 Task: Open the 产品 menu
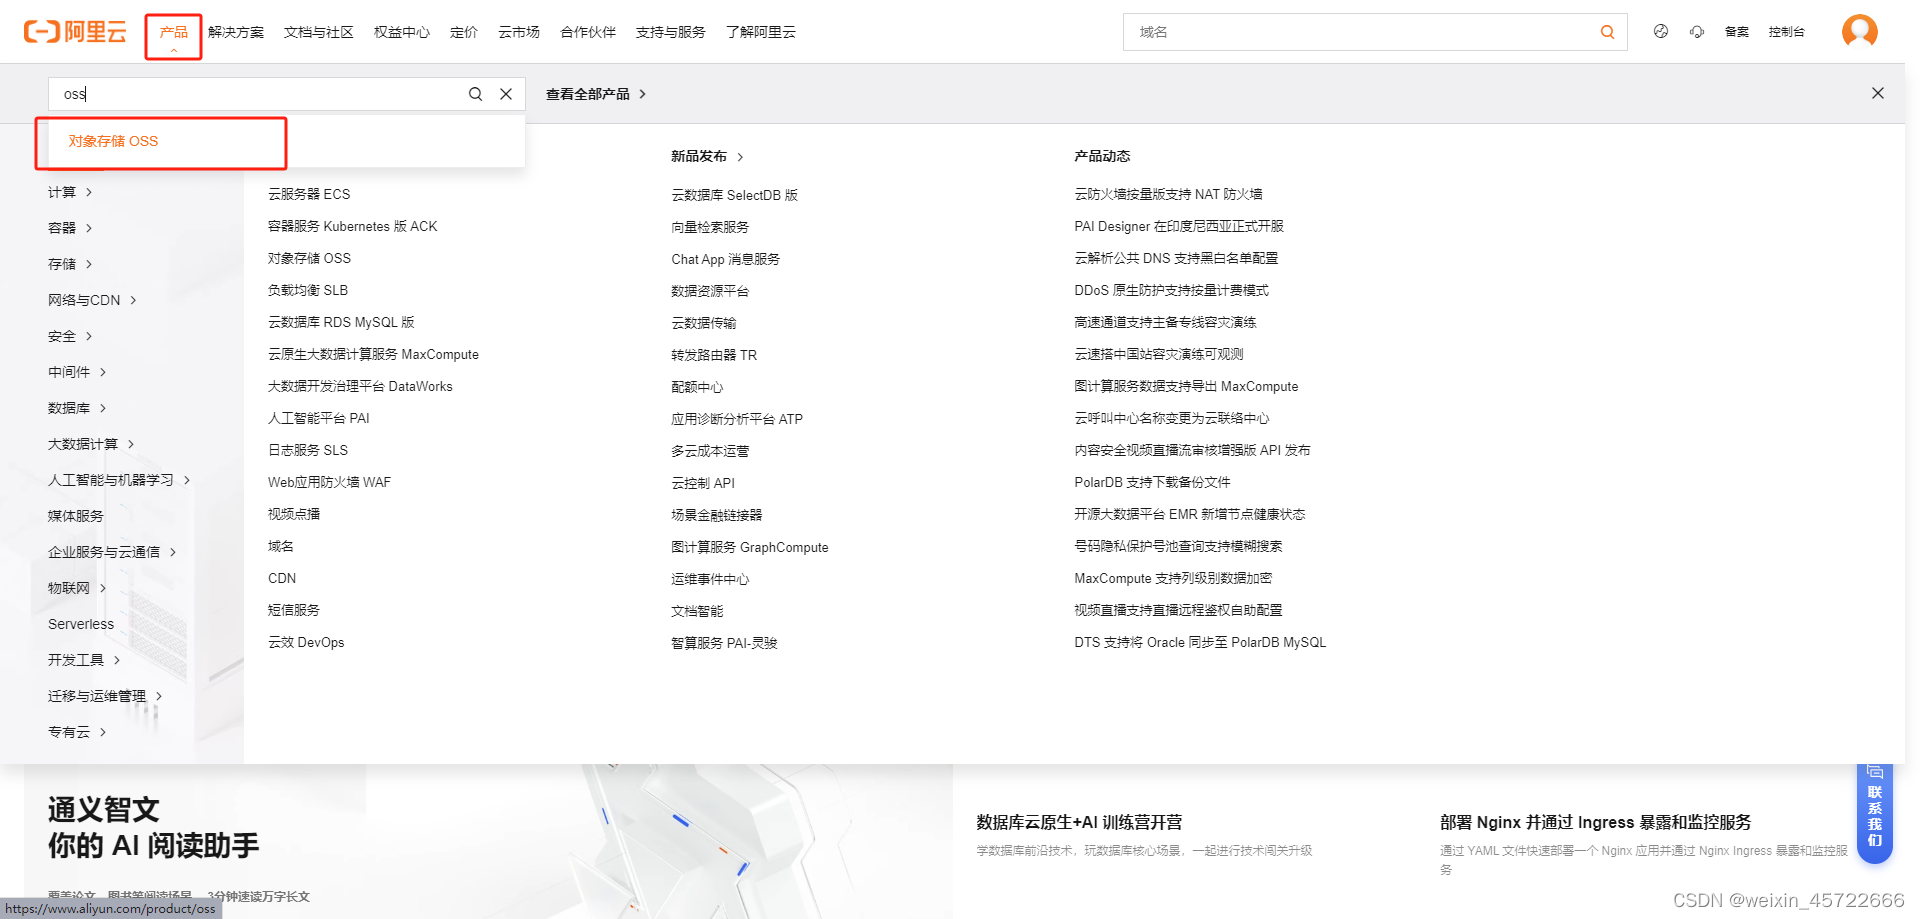pyautogui.click(x=174, y=32)
